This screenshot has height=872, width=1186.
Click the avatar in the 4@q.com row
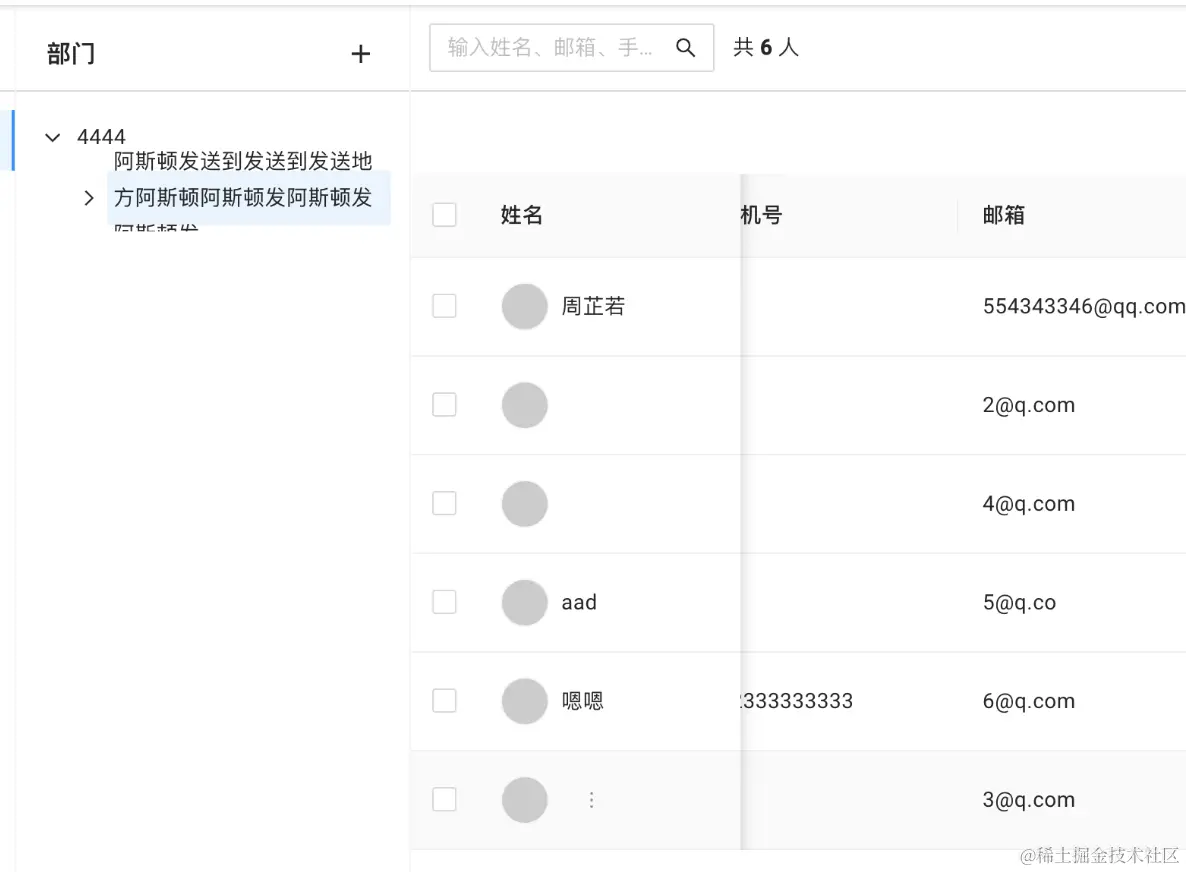[524, 504]
